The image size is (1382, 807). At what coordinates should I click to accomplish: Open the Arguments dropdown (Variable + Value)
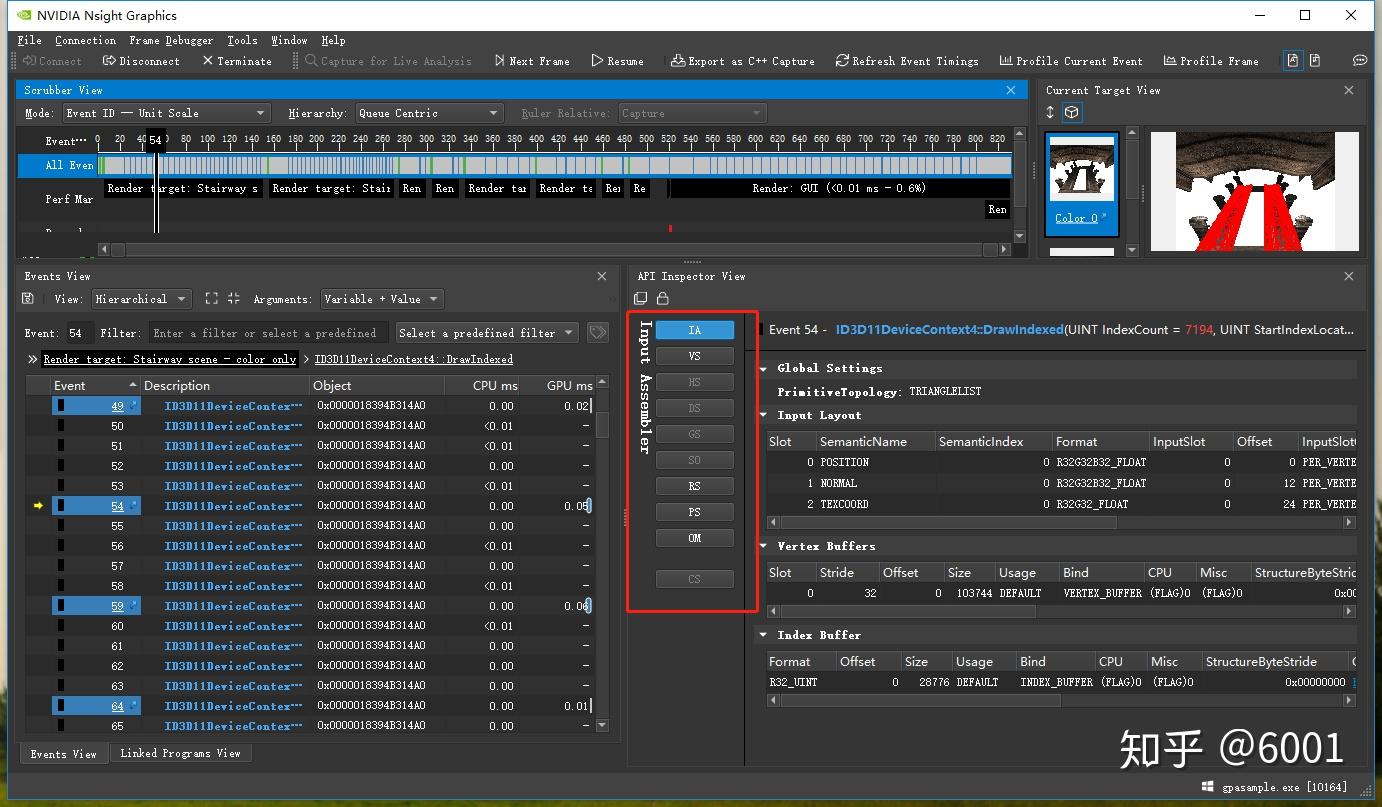coord(382,299)
